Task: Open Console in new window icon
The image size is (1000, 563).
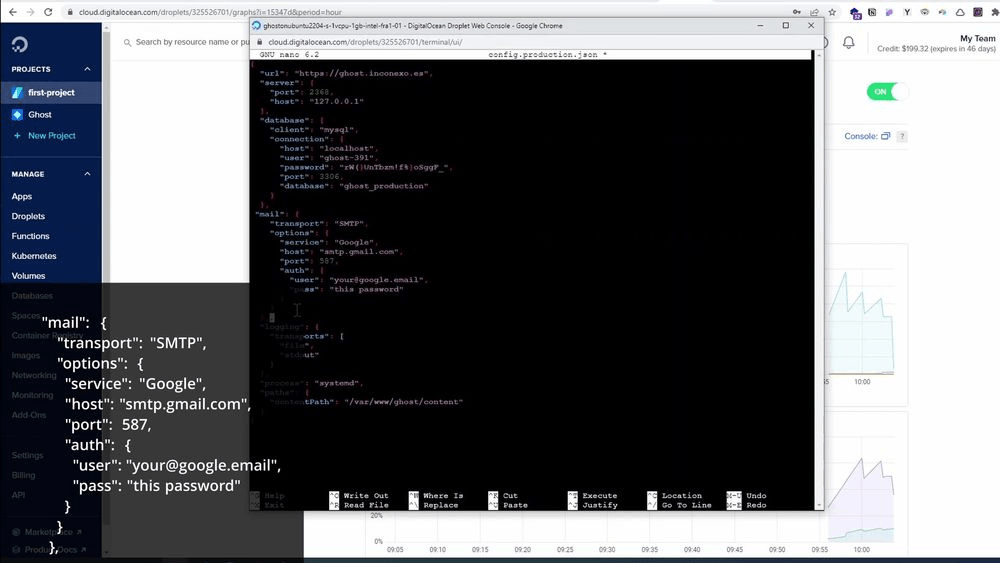Action: [x=885, y=136]
